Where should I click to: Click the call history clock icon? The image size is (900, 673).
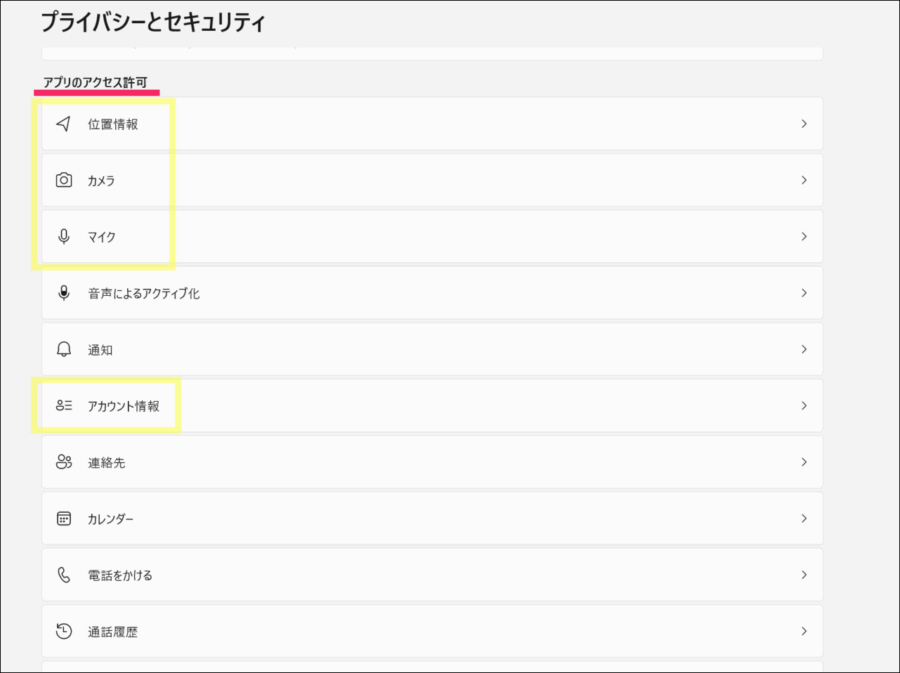tap(64, 631)
